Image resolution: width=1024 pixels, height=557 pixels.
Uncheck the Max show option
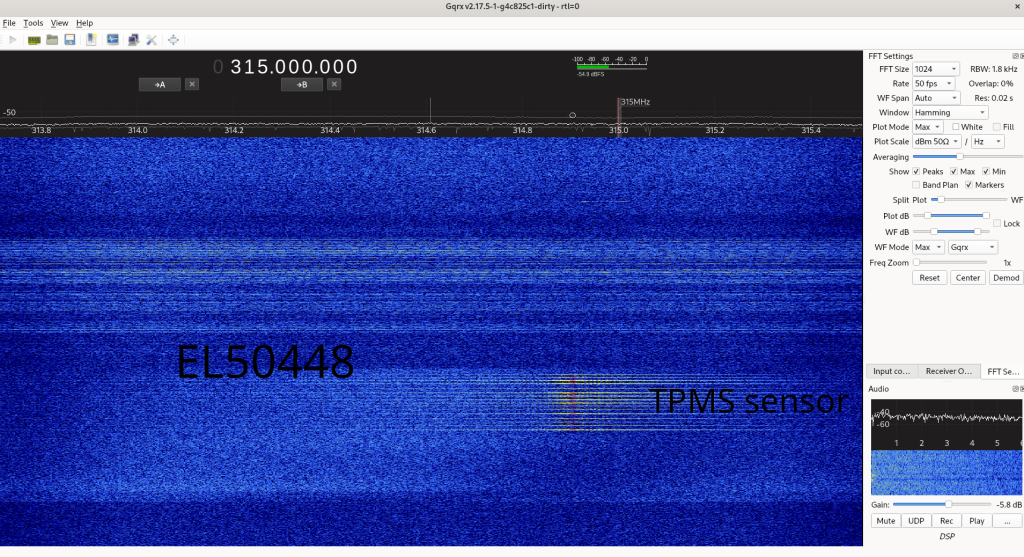click(954, 171)
